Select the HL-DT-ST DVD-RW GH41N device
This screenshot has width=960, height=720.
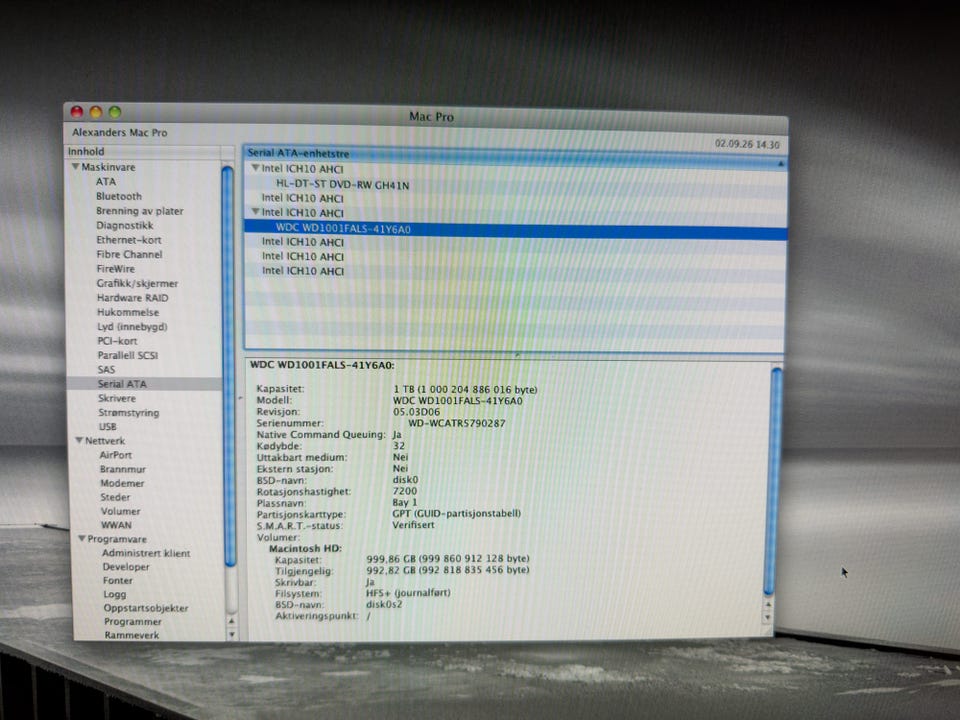[x=342, y=184]
